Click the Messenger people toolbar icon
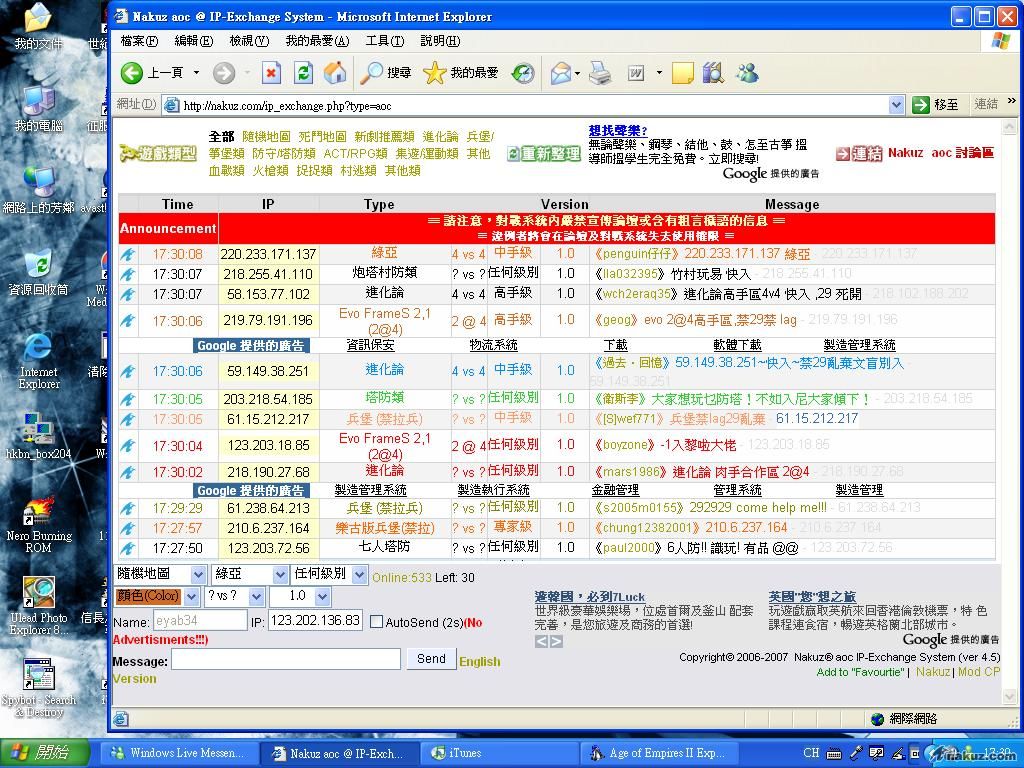 point(746,72)
